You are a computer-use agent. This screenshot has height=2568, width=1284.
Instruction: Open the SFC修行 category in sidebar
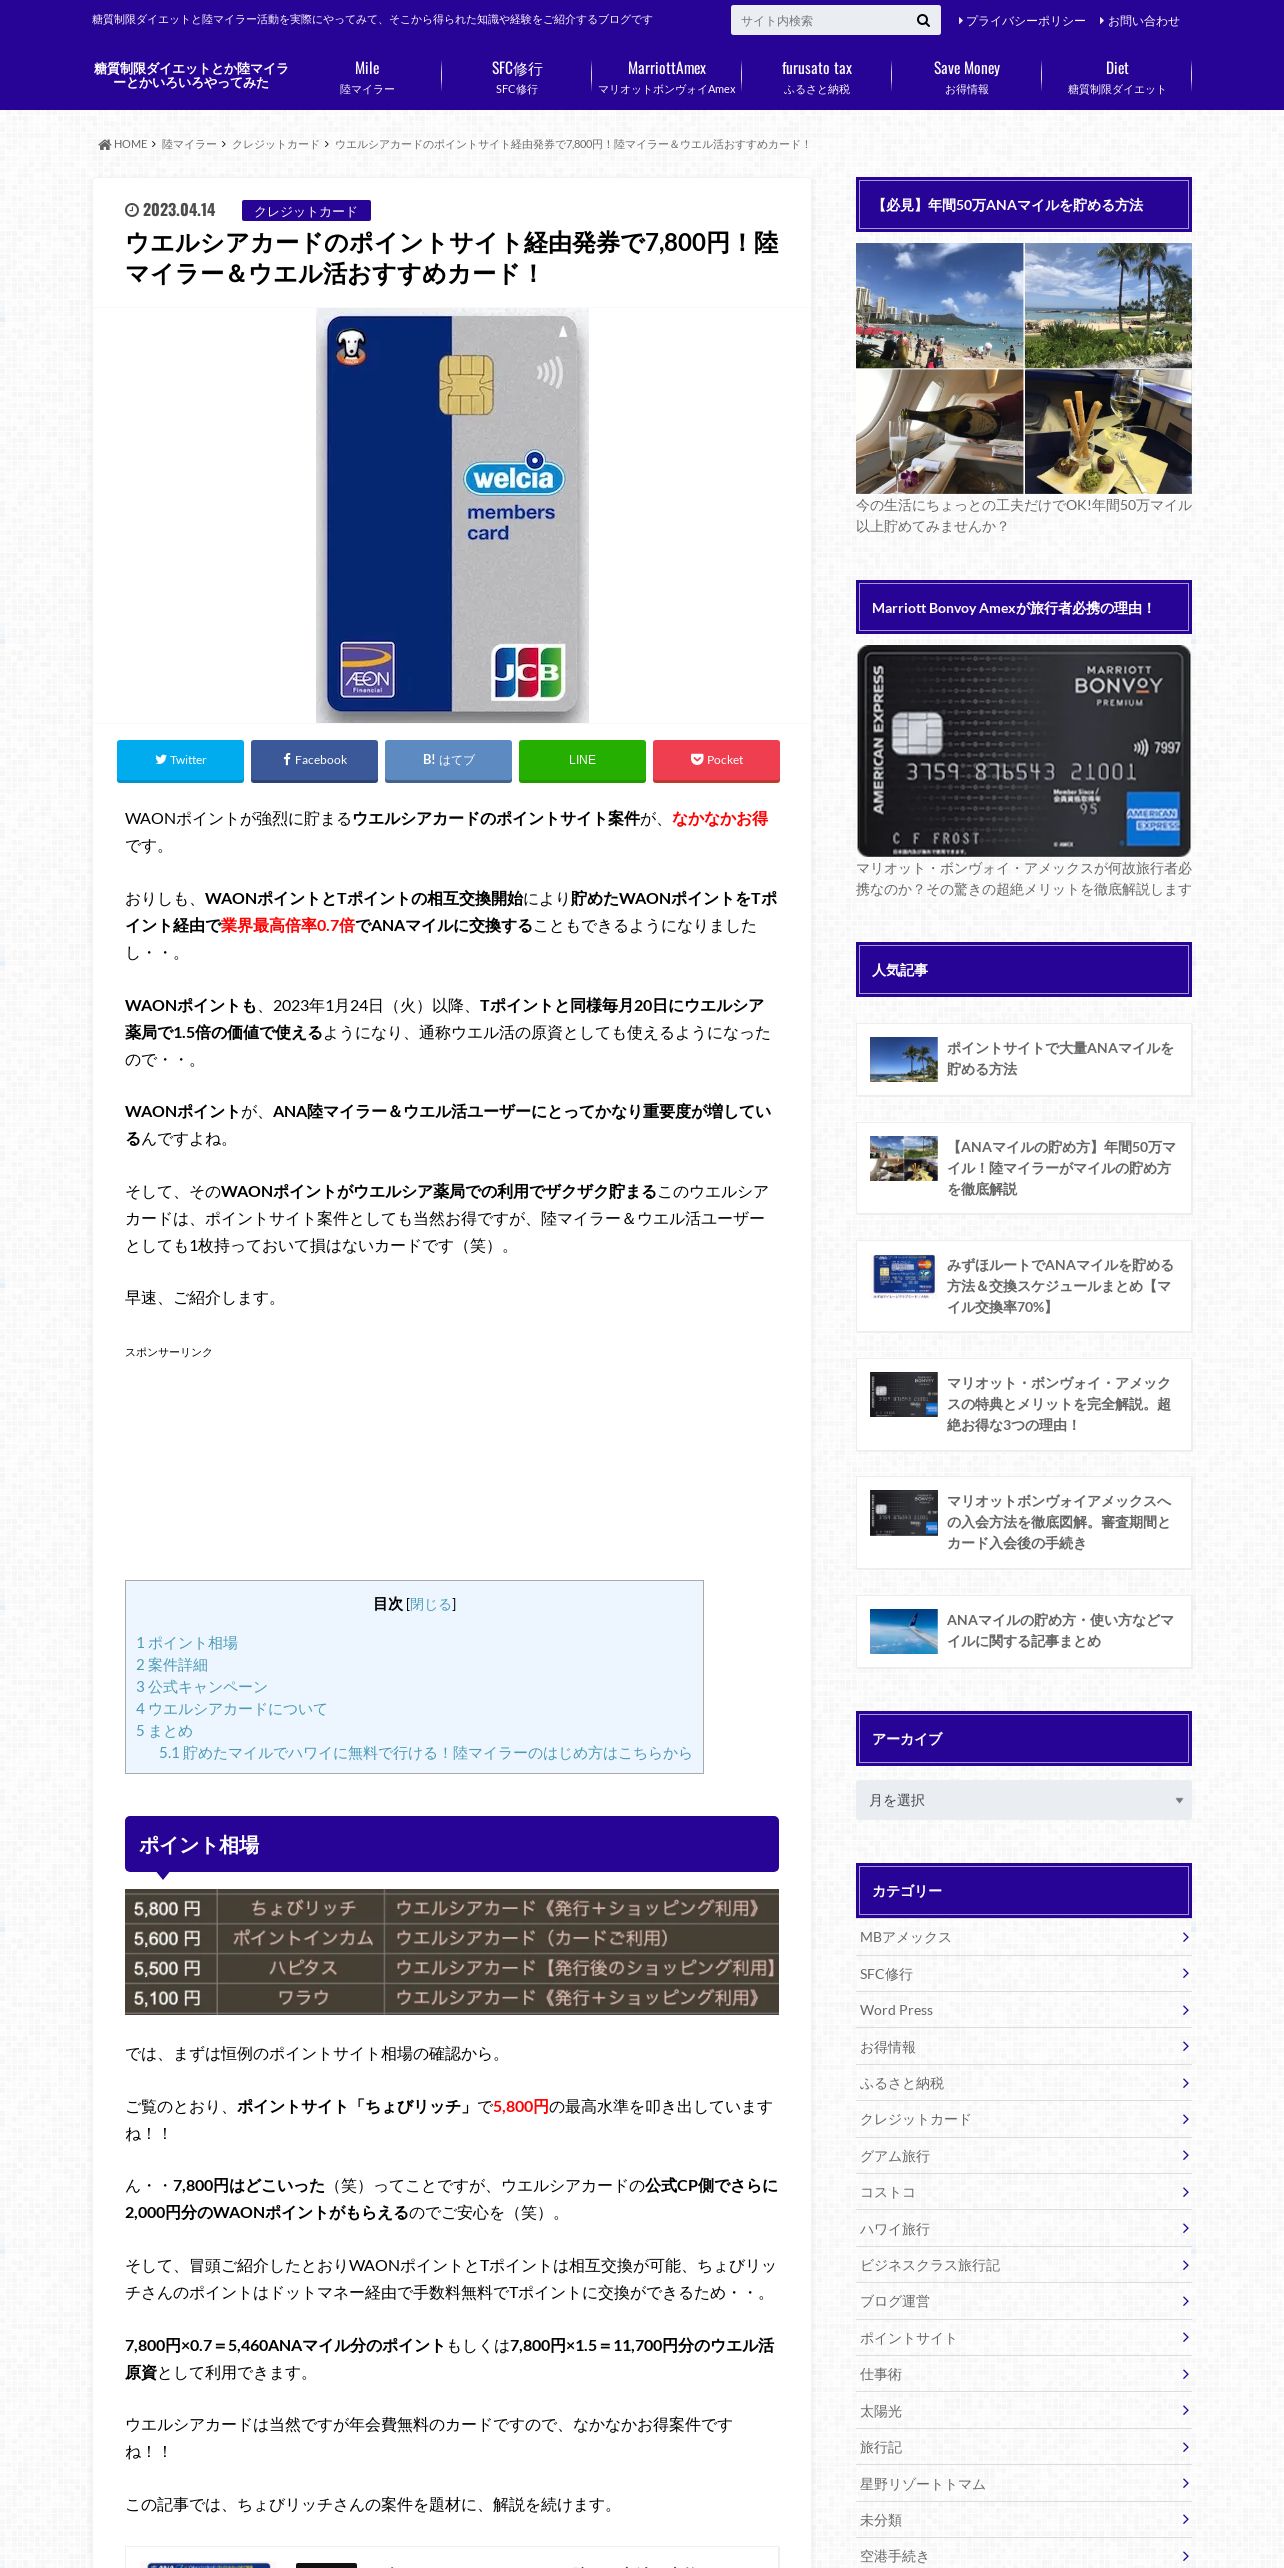[1024, 1974]
